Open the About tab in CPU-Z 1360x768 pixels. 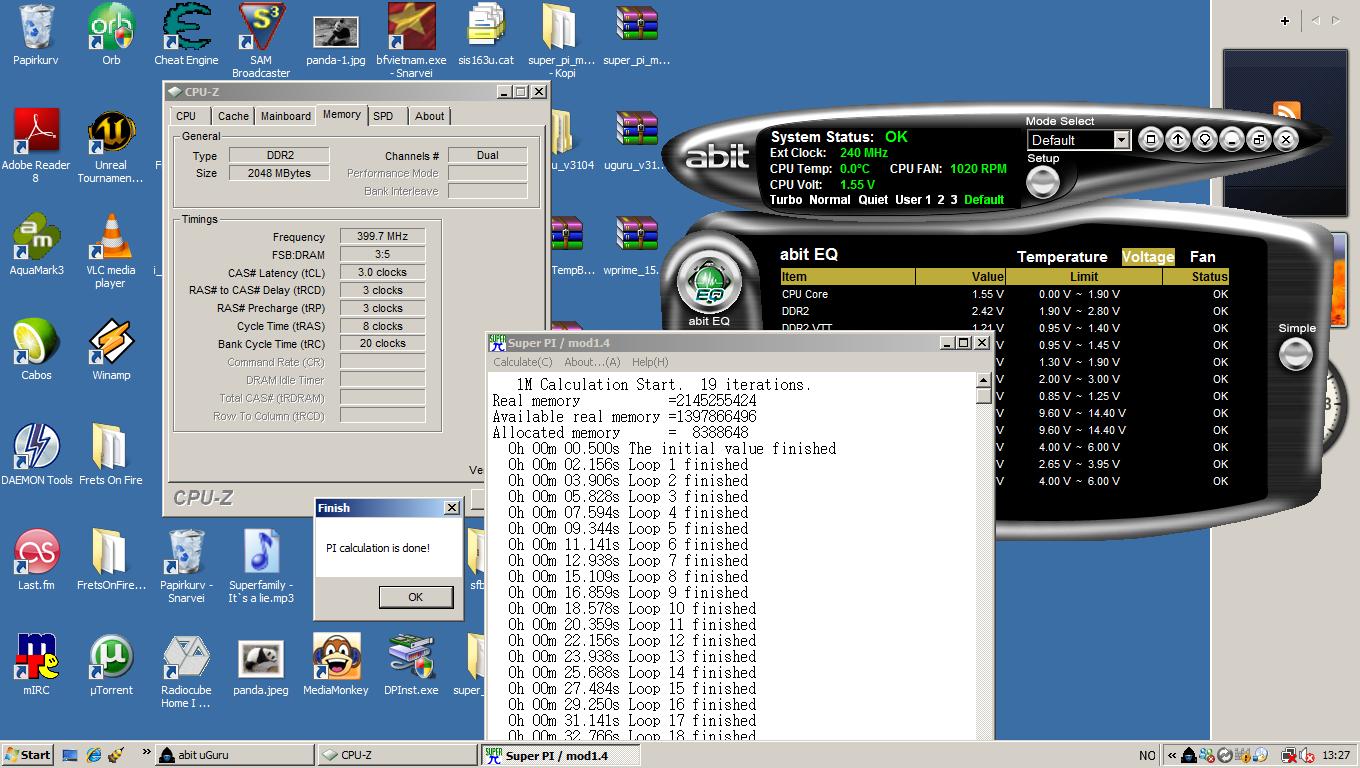430,116
